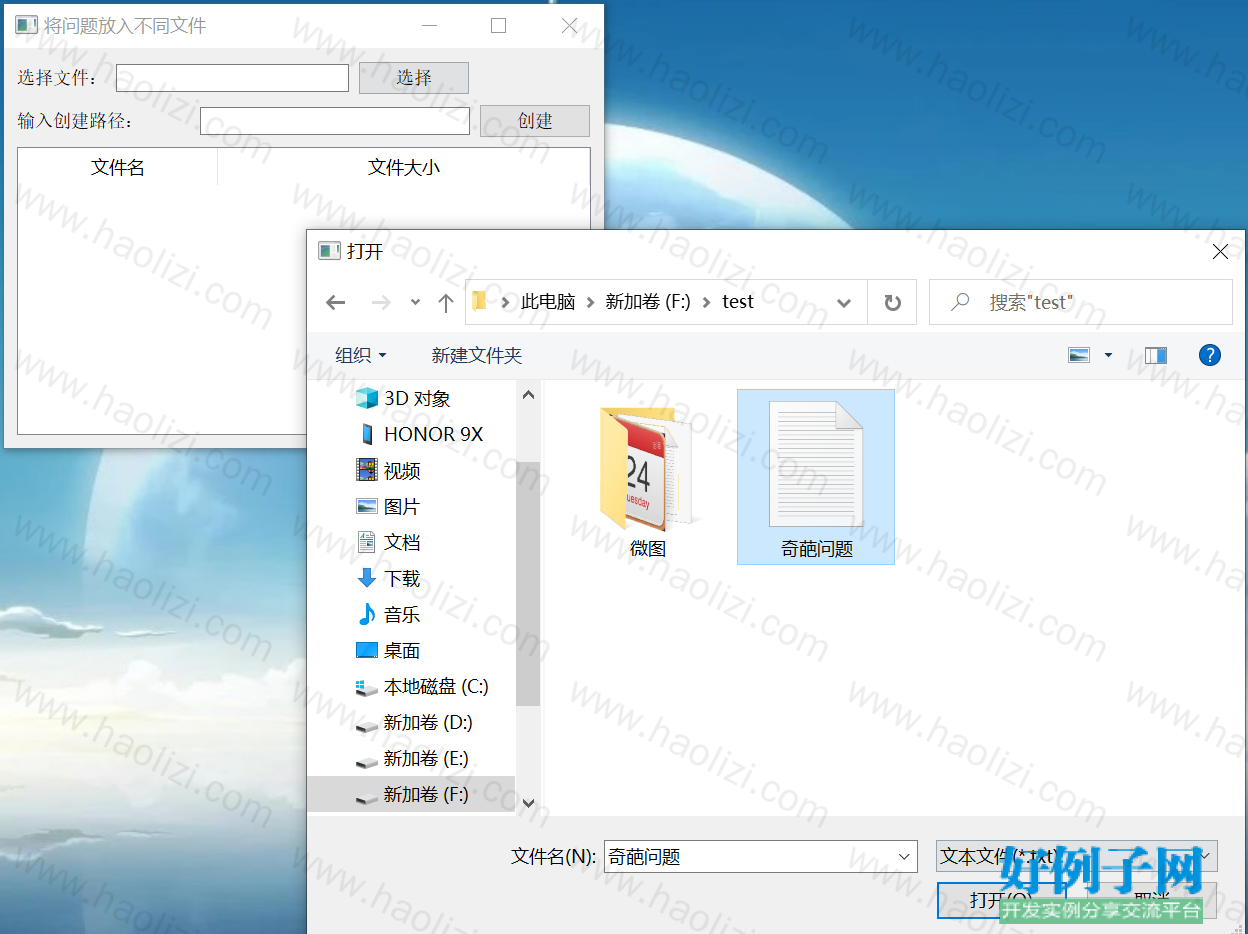1248x934 pixels.
Task: Open the 文本文件 file type dropdown
Action: (1076, 856)
